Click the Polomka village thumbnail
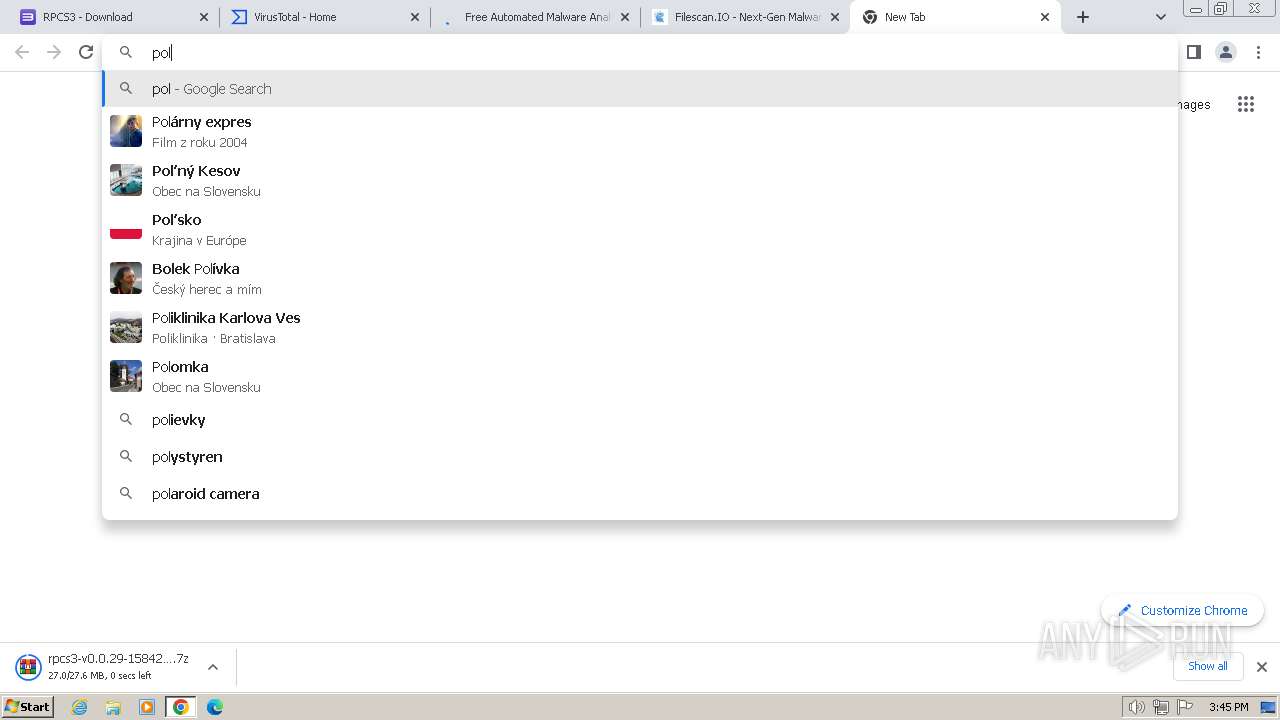Screen dimensions: 1280x720 (126, 376)
